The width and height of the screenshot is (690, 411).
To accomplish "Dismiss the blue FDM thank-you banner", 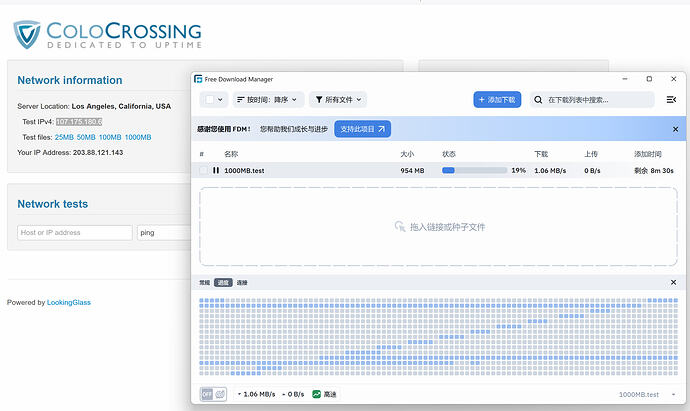I will tap(675, 129).
